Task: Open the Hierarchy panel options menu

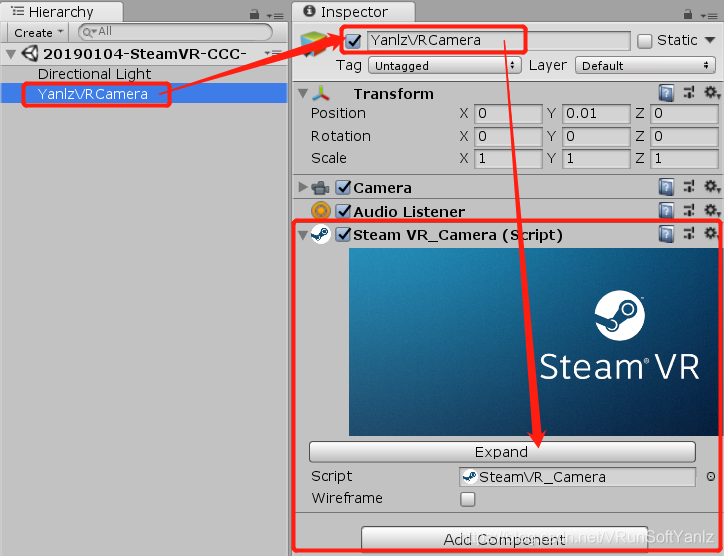Action: pyautogui.click(x=276, y=16)
